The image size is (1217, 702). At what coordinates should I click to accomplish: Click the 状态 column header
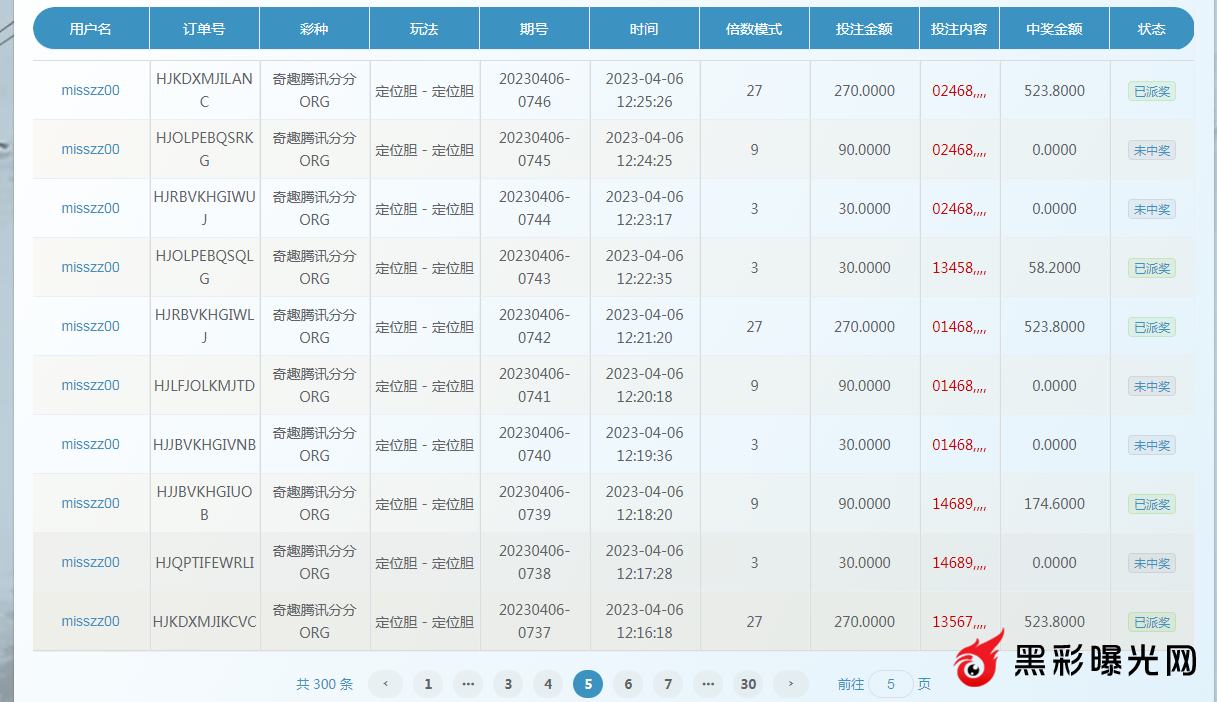click(1151, 29)
